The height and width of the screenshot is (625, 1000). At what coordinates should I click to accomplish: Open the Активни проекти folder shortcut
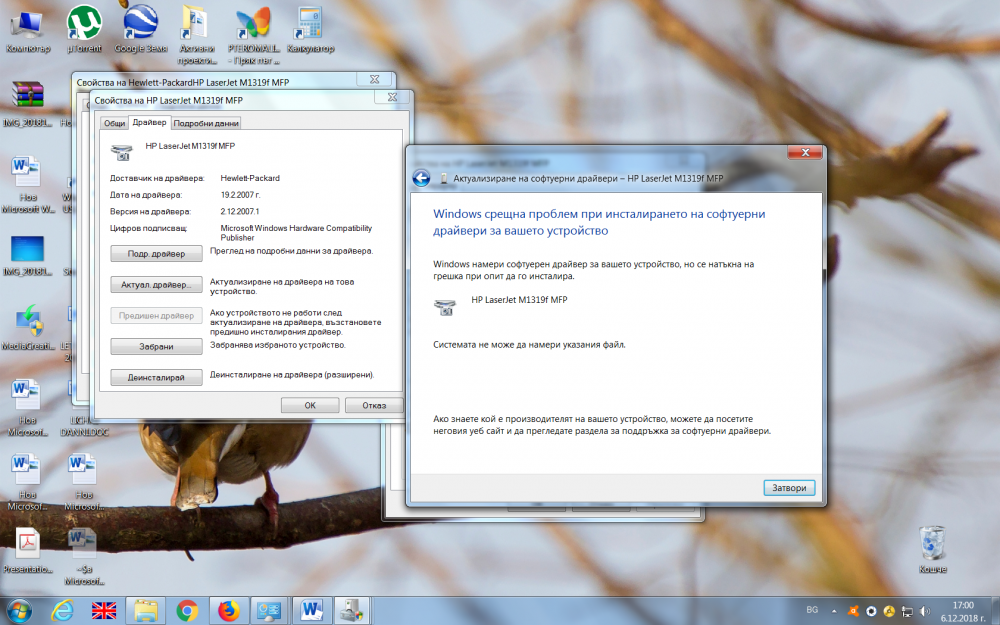pos(196,35)
